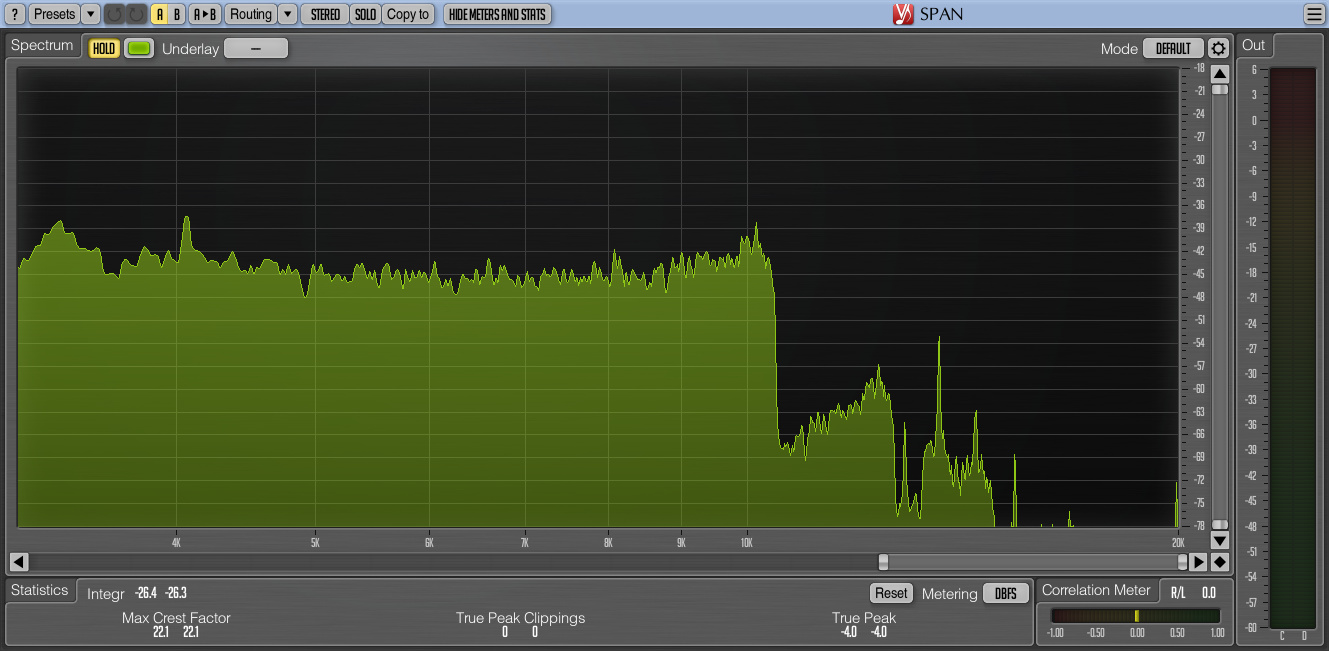Reset the statistics with Reset button
The image size is (1329, 651).
click(891, 593)
